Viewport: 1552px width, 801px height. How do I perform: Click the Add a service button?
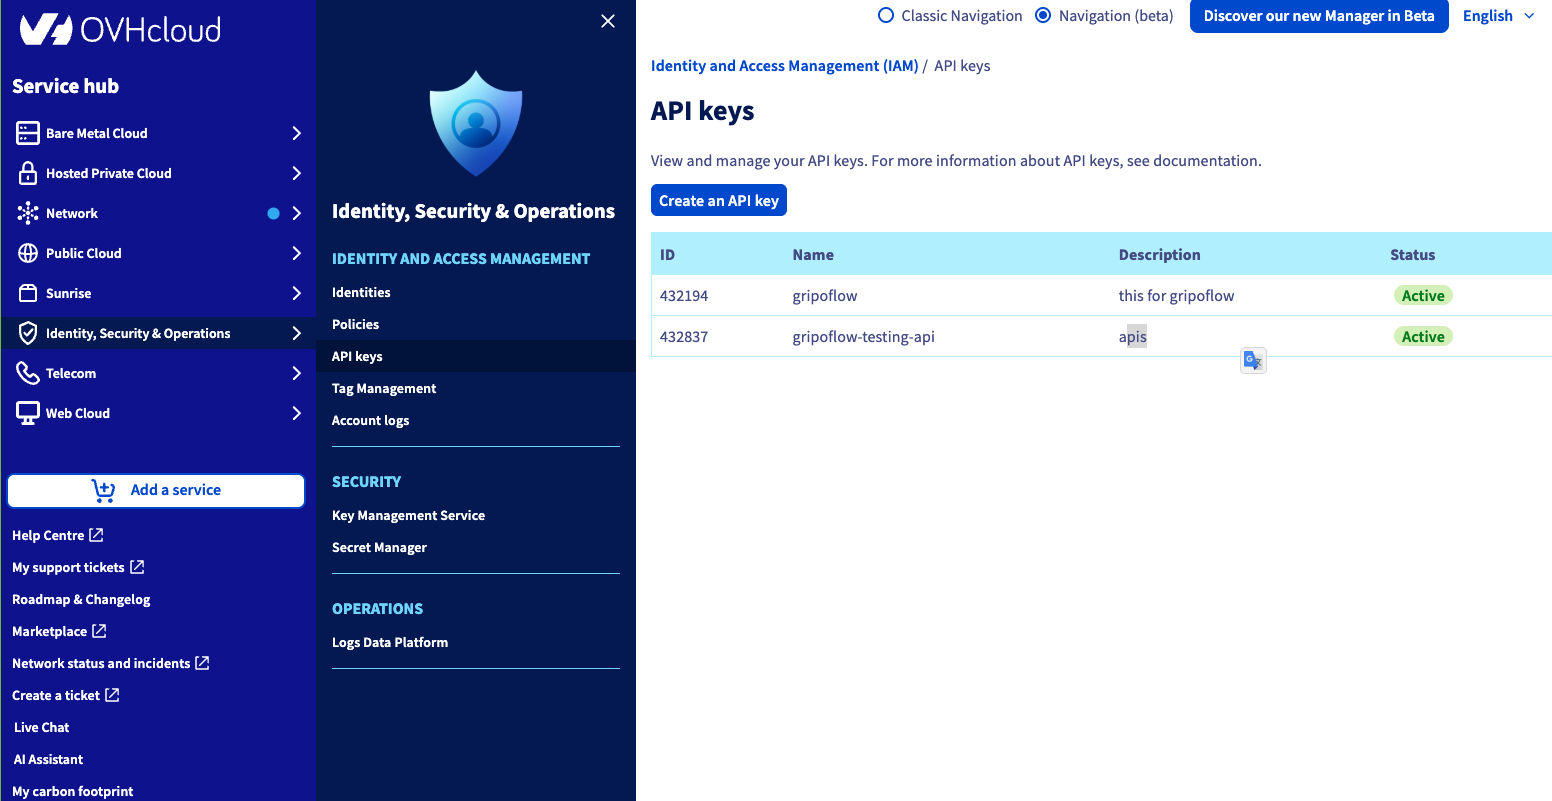click(x=156, y=490)
